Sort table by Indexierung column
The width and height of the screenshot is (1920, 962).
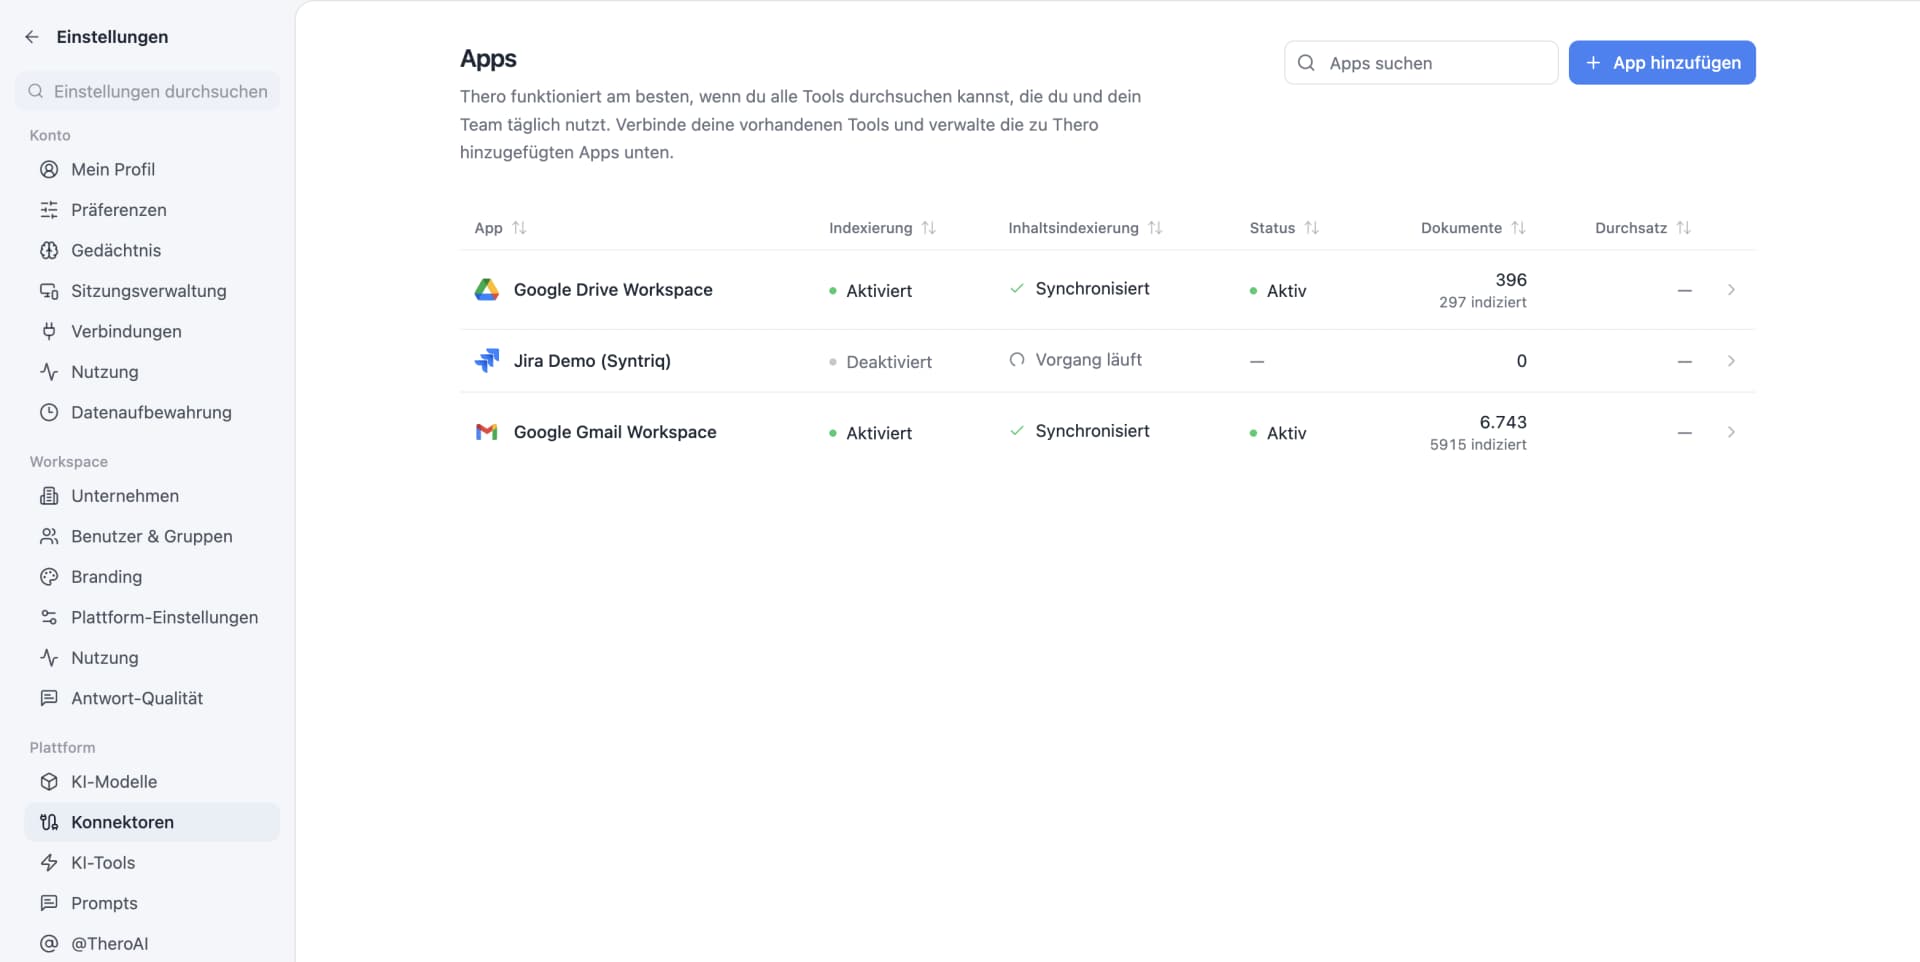[x=882, y=228]
